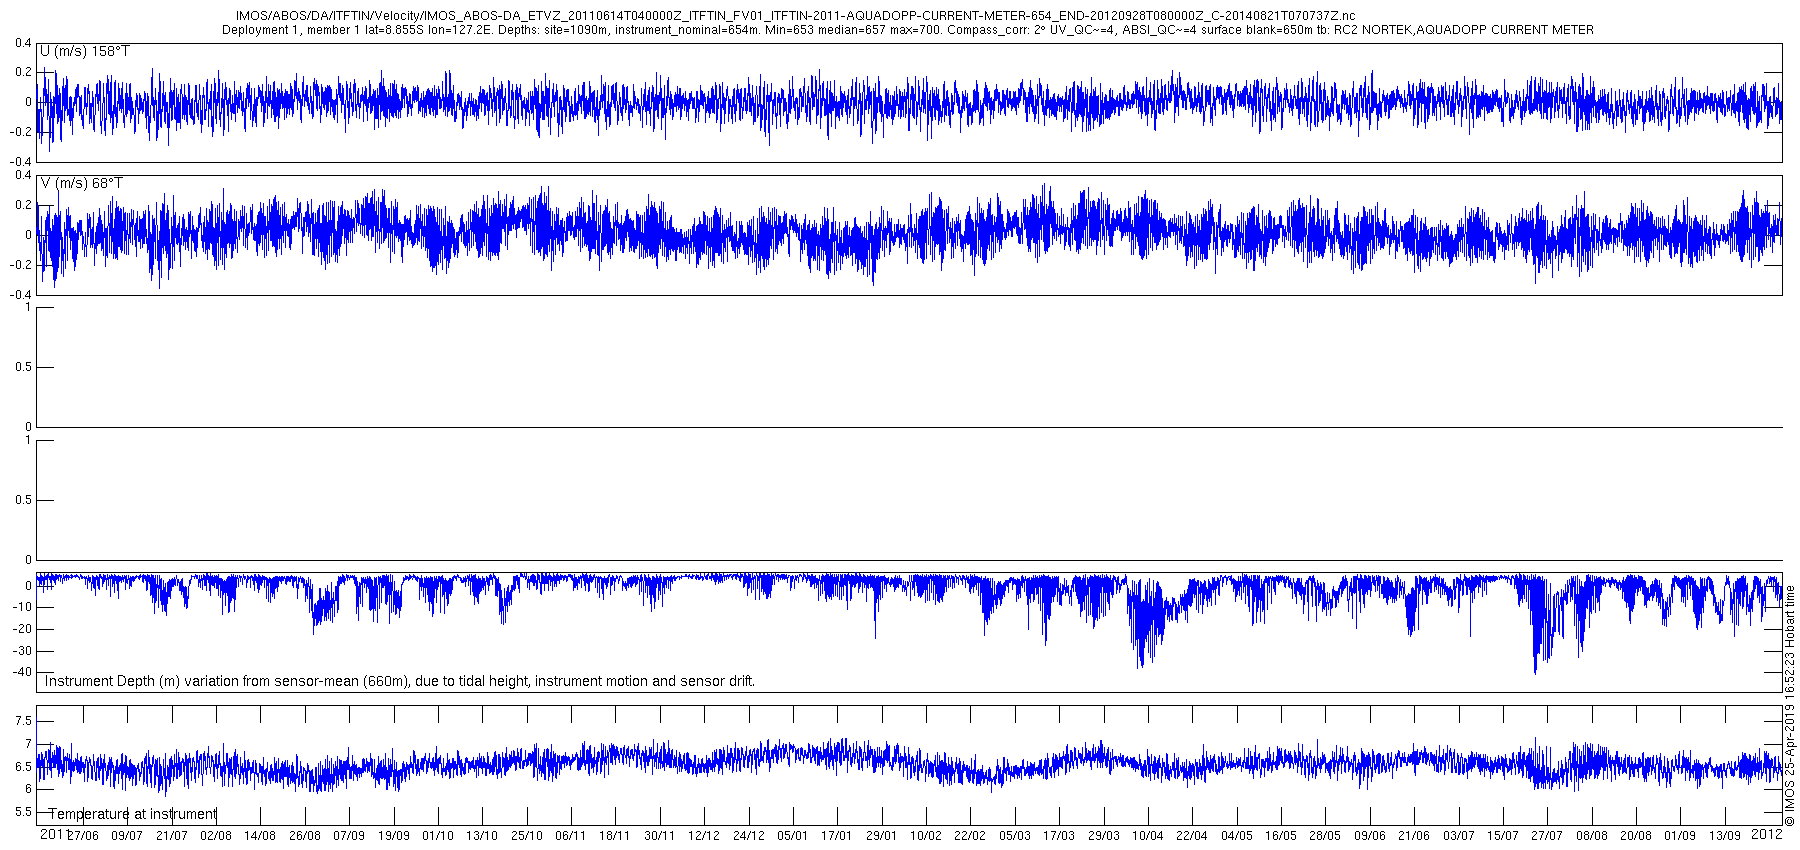Select the '14/08' date tick label
The height and width of the screenshot is (850, 1800).
pos(260,836)
